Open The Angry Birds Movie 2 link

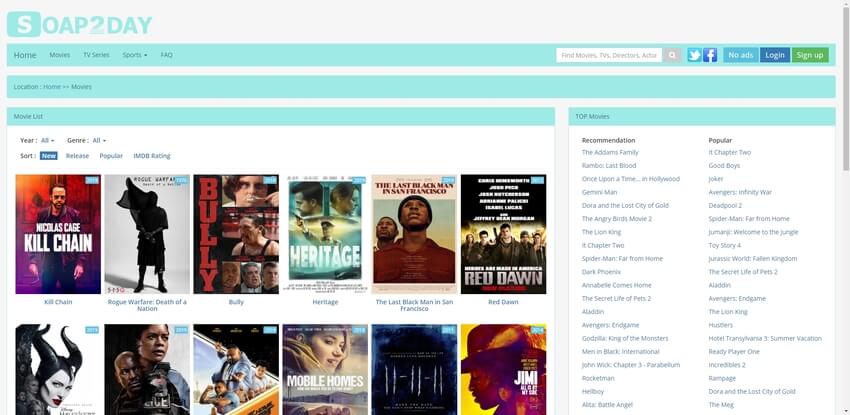(617, 219)
